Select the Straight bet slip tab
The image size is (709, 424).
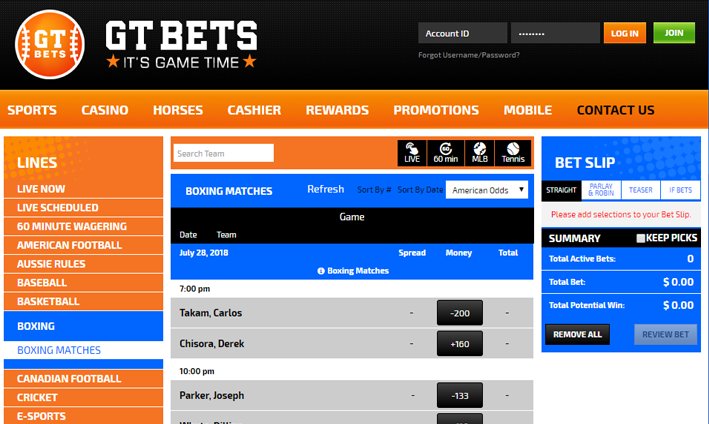click(561, 190)
